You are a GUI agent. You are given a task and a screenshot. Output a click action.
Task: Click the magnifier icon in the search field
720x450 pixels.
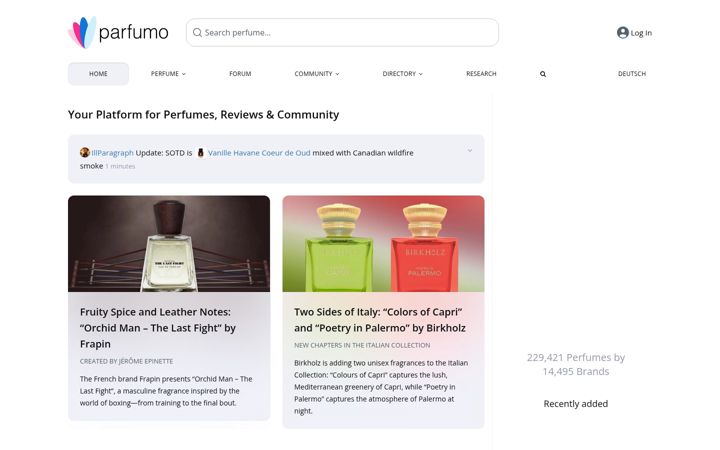tap(197, 33)
